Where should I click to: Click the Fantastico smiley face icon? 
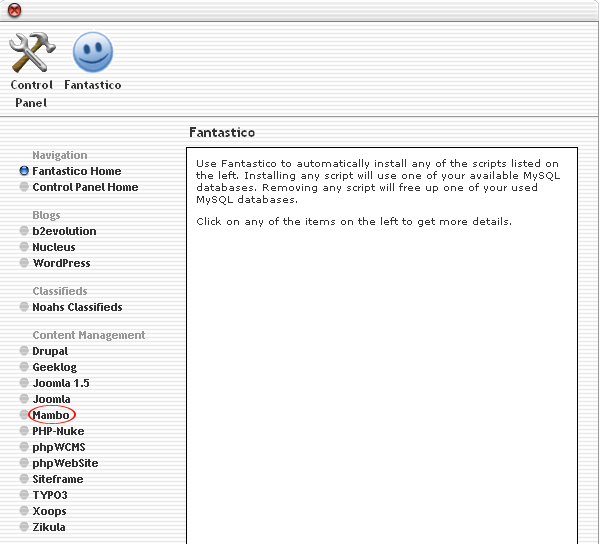(x=93, y=52)
